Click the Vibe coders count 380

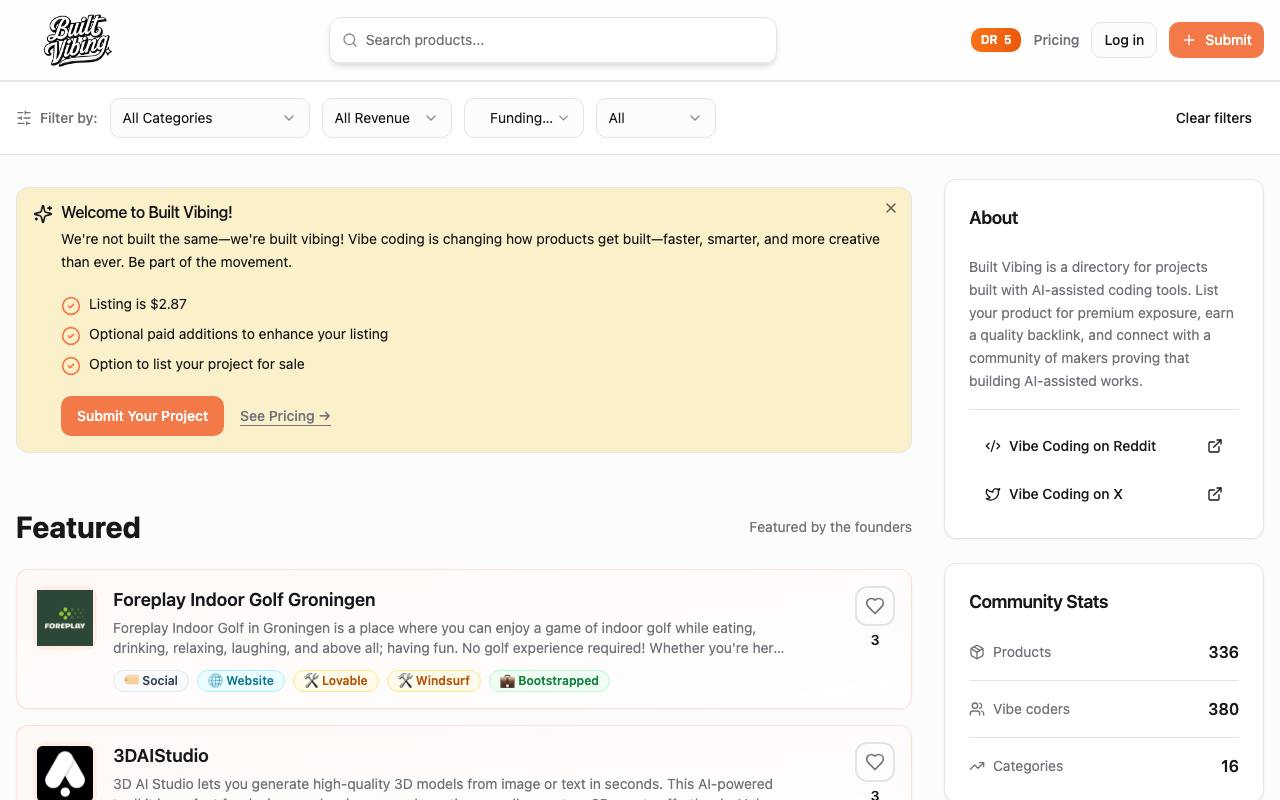coord(1224,709)
